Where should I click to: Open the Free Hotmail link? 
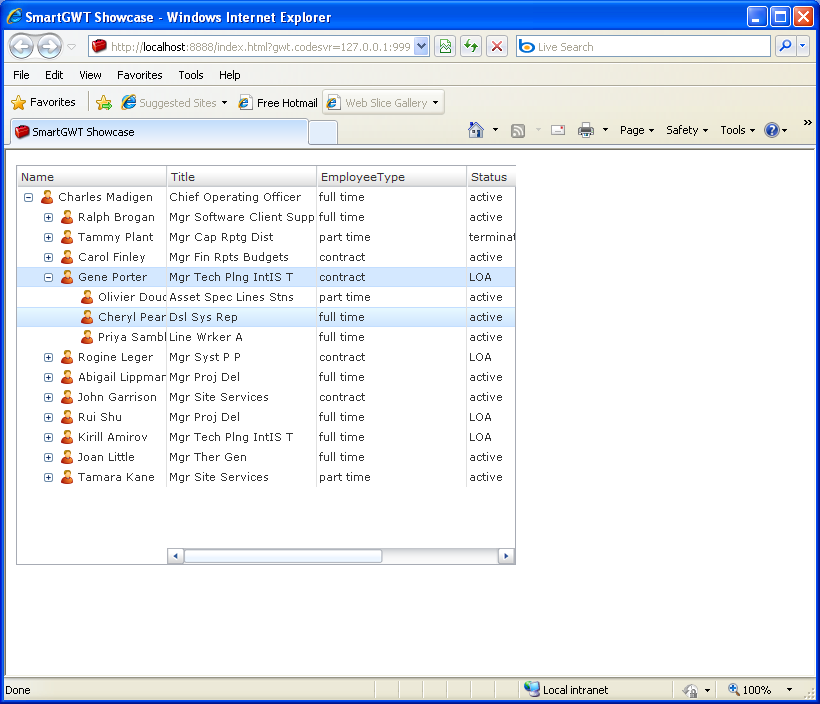click(278, 103)
